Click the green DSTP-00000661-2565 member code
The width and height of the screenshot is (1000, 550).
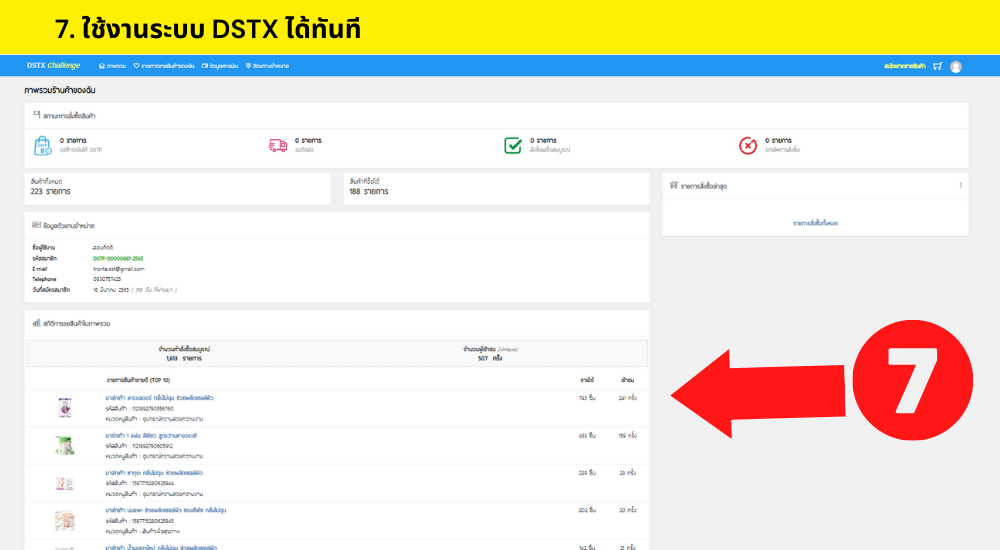(x=118, y=258)
